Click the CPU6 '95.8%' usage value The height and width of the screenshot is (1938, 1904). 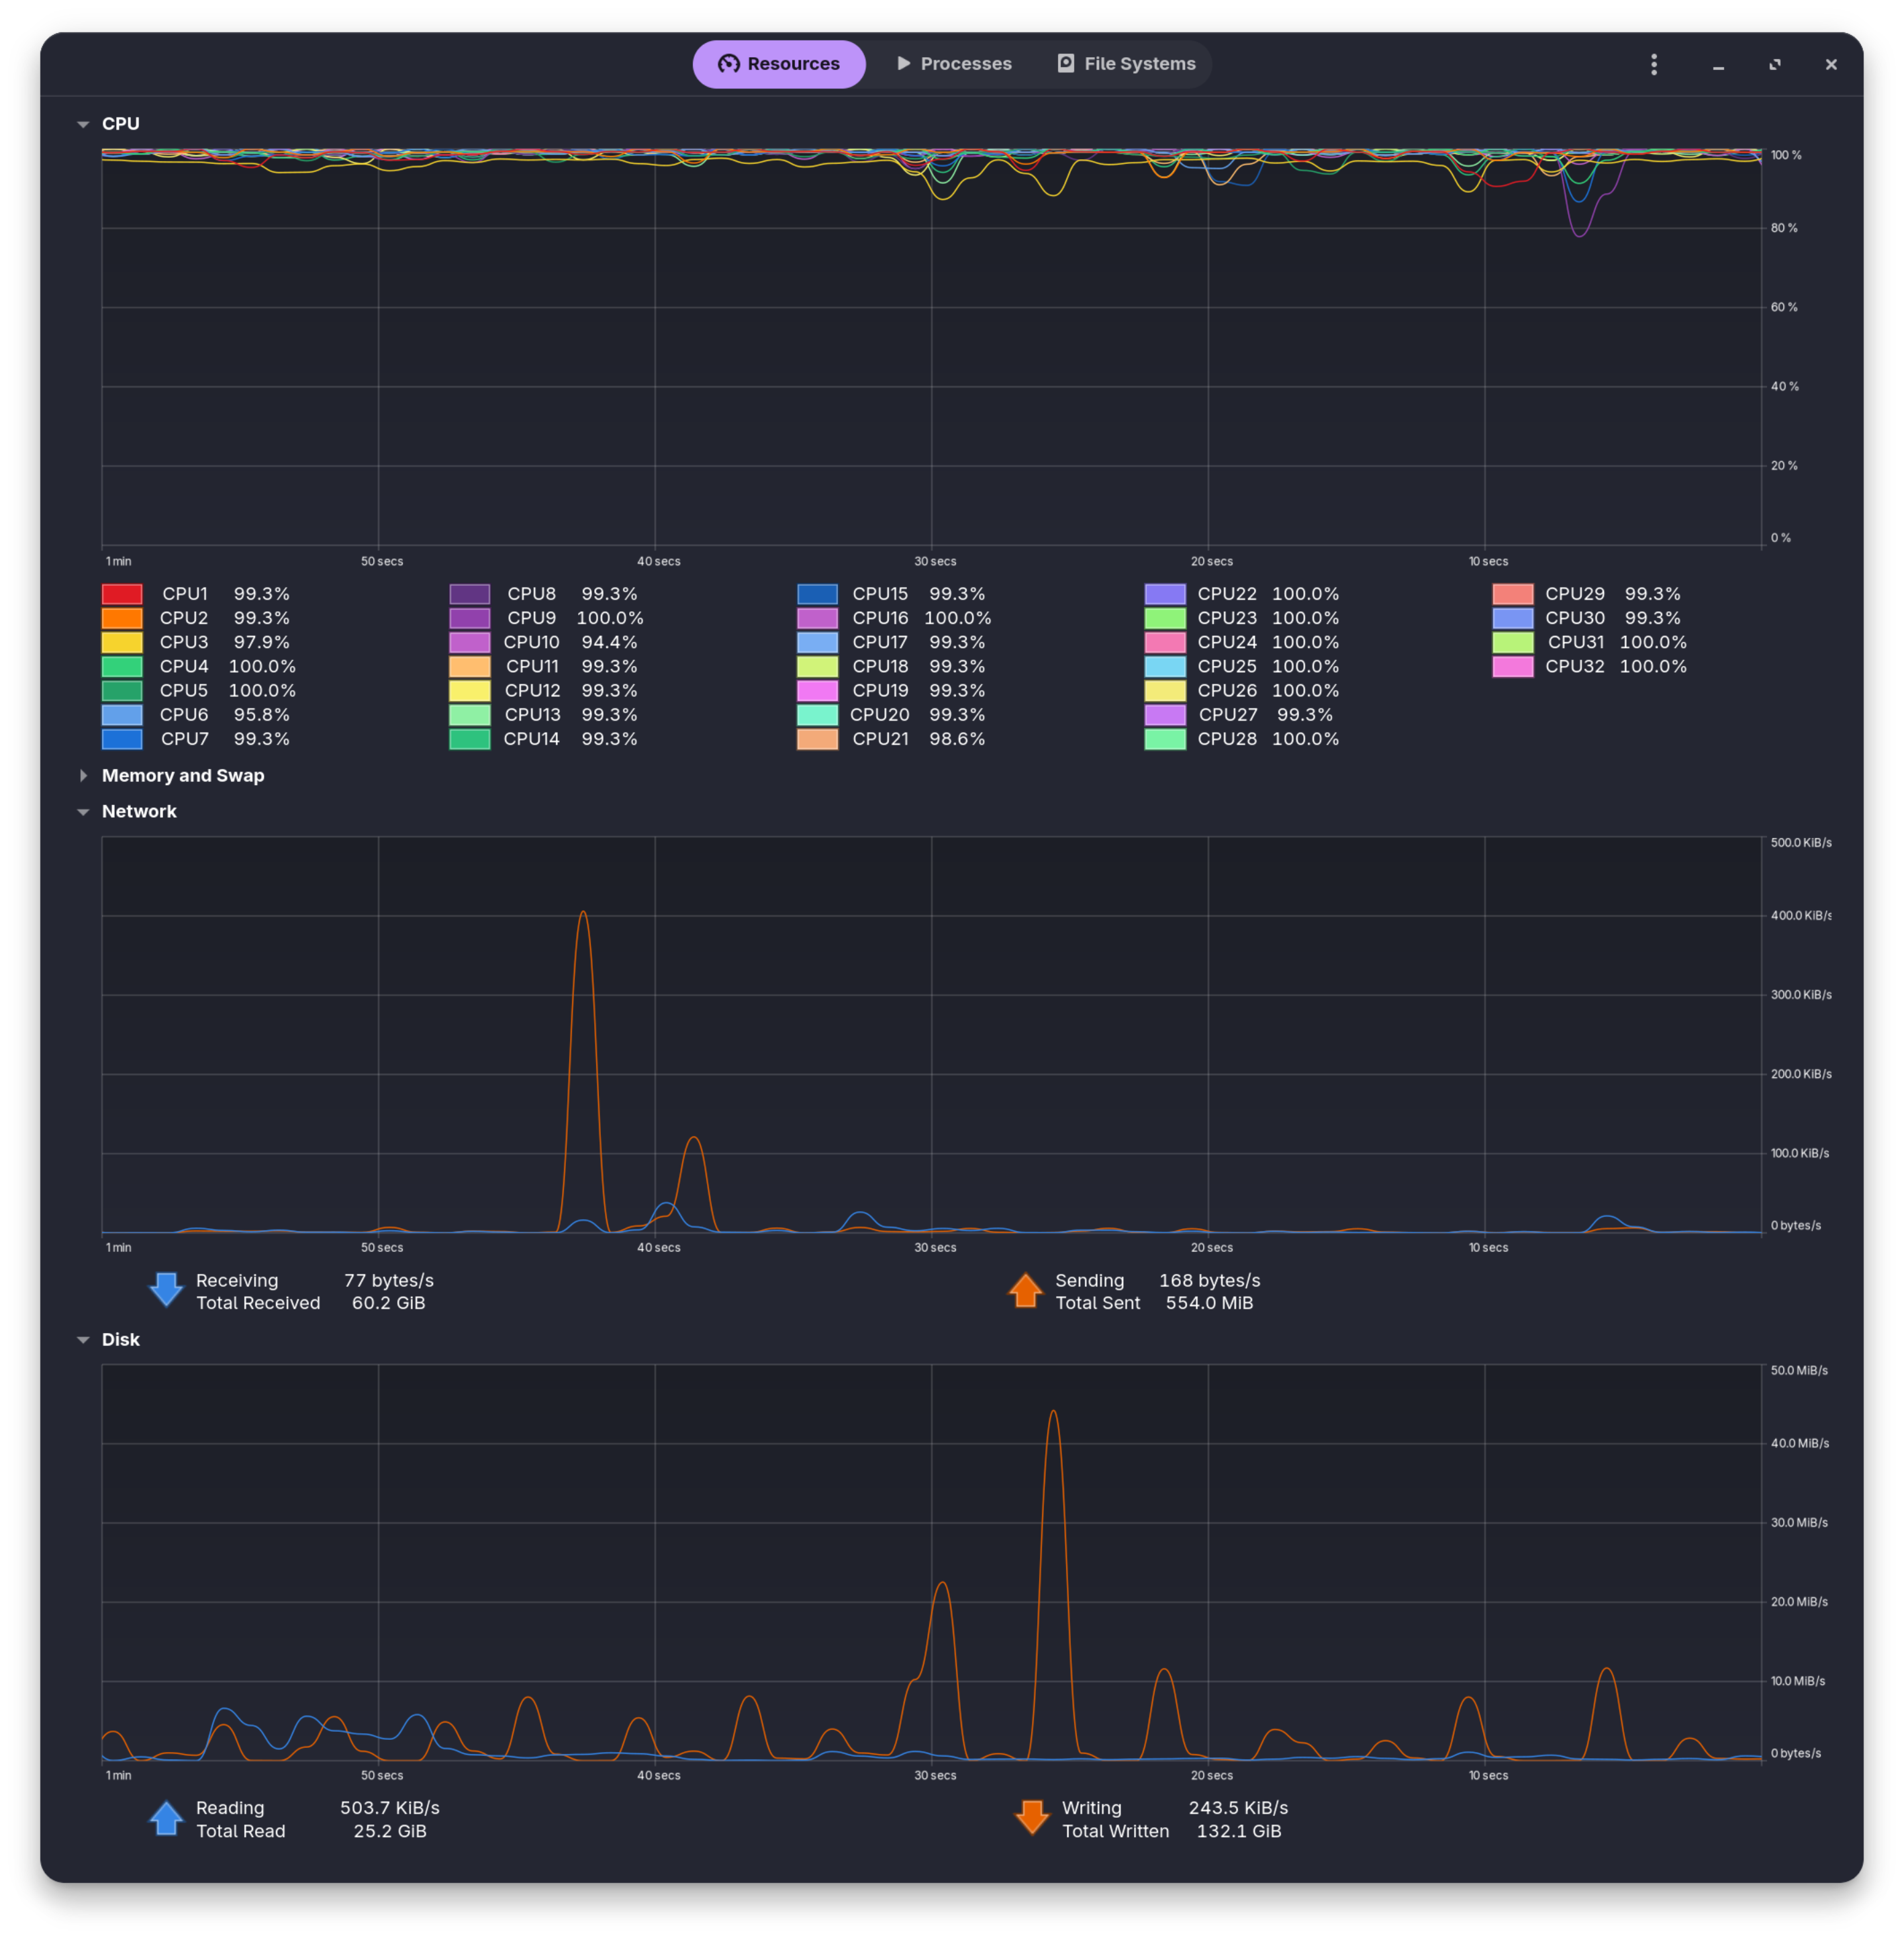click(262, 715)
